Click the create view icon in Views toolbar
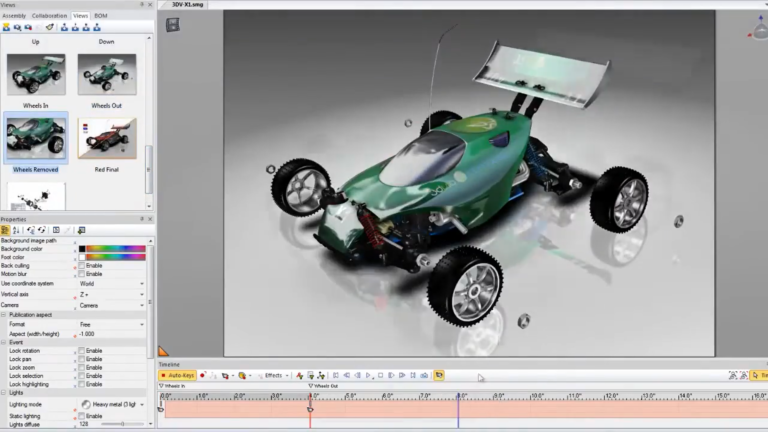Viewport: 768px width, 432px height. (x=6, y=27)
